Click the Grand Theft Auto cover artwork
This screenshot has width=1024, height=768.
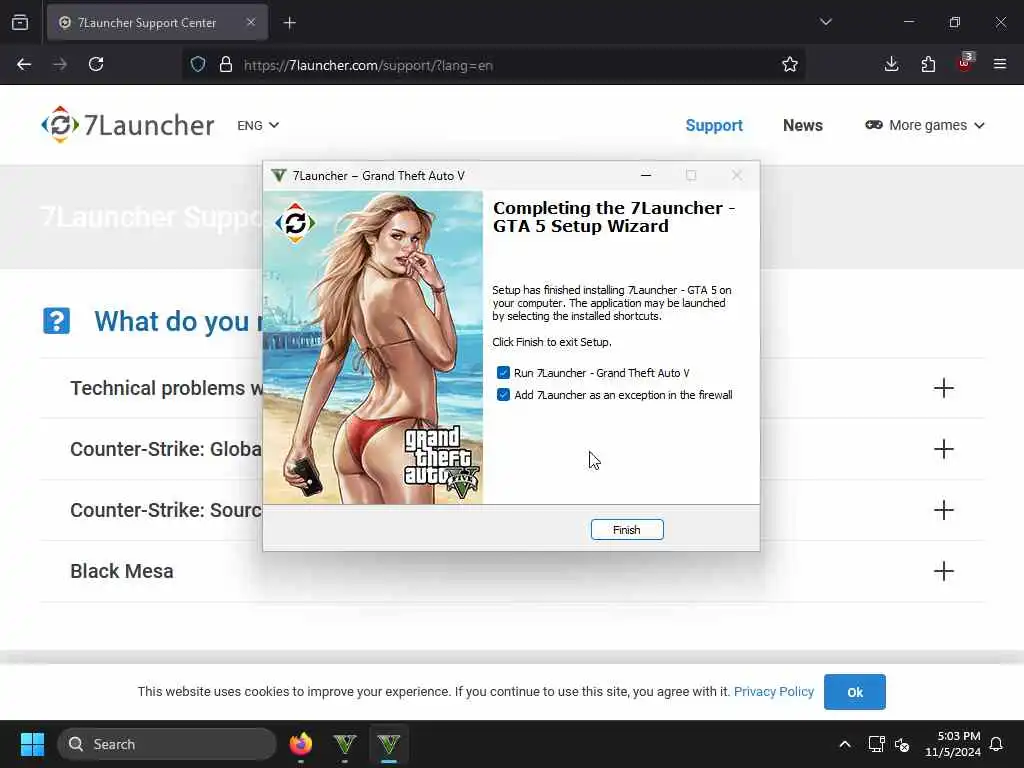tap(373, 347)
